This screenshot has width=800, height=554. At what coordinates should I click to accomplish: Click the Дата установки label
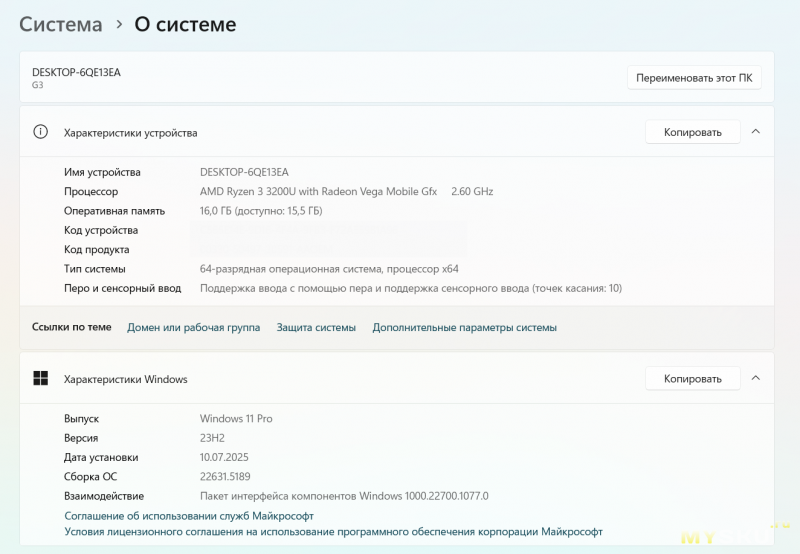[x=101, y=458]
